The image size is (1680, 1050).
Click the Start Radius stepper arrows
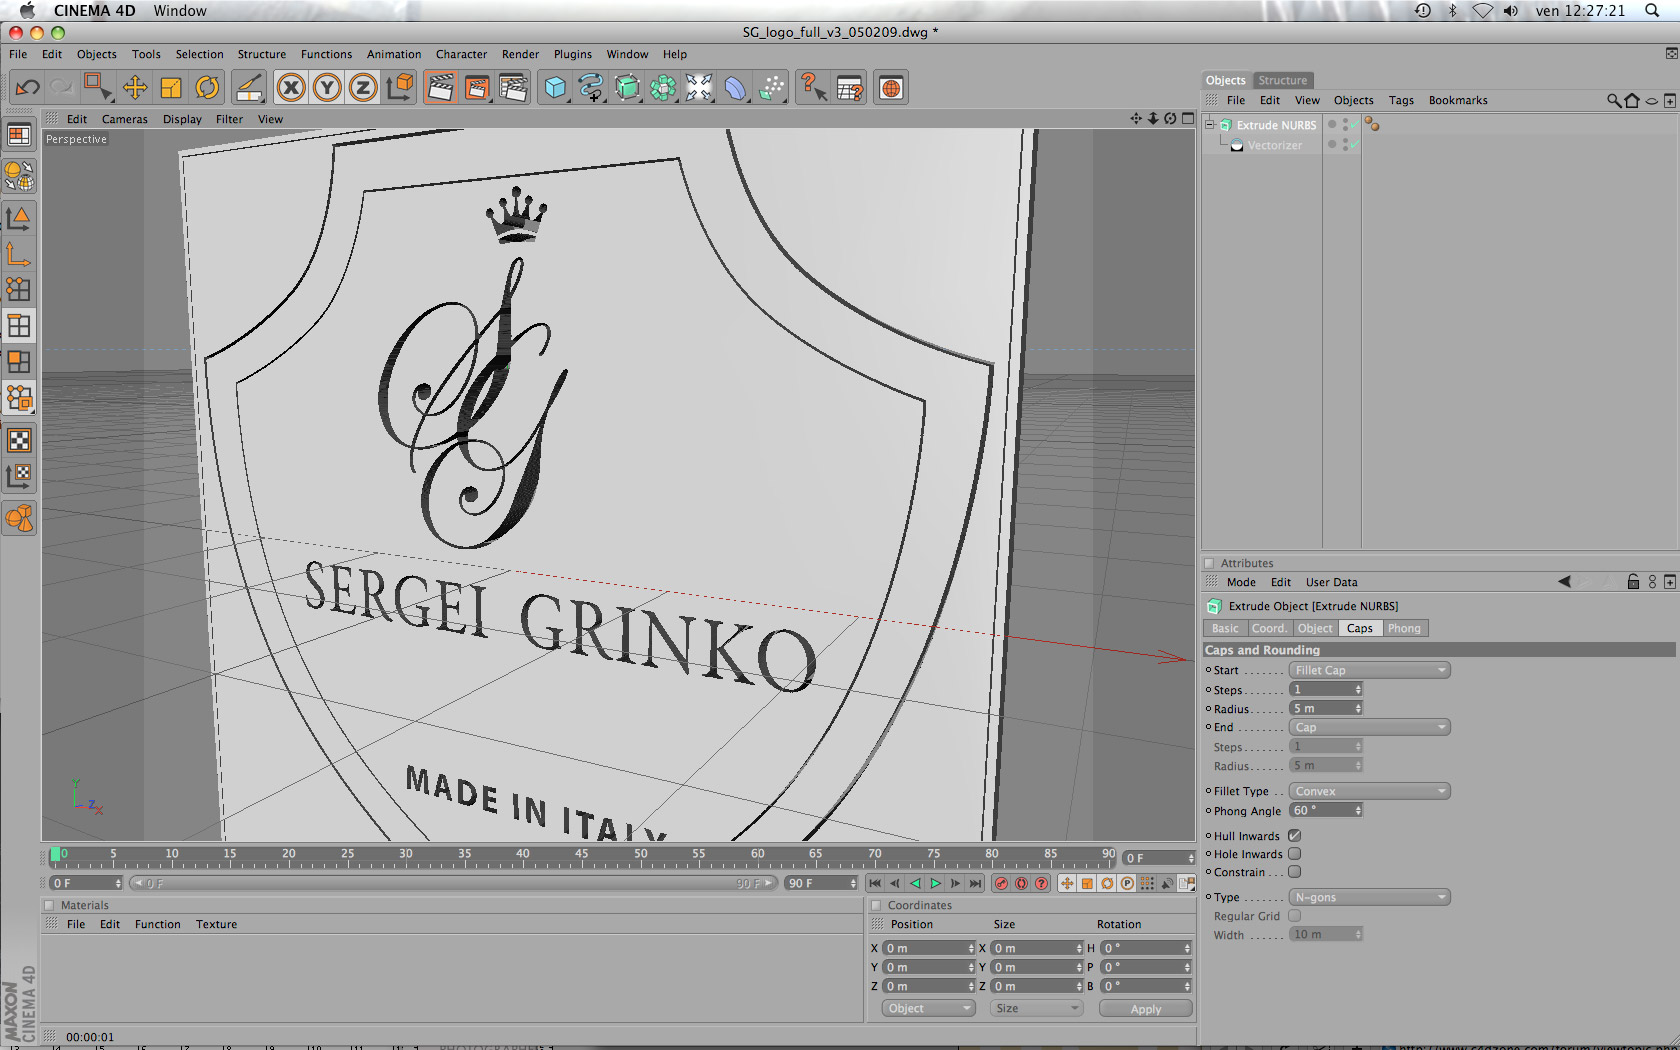[x=1358, y=708]
